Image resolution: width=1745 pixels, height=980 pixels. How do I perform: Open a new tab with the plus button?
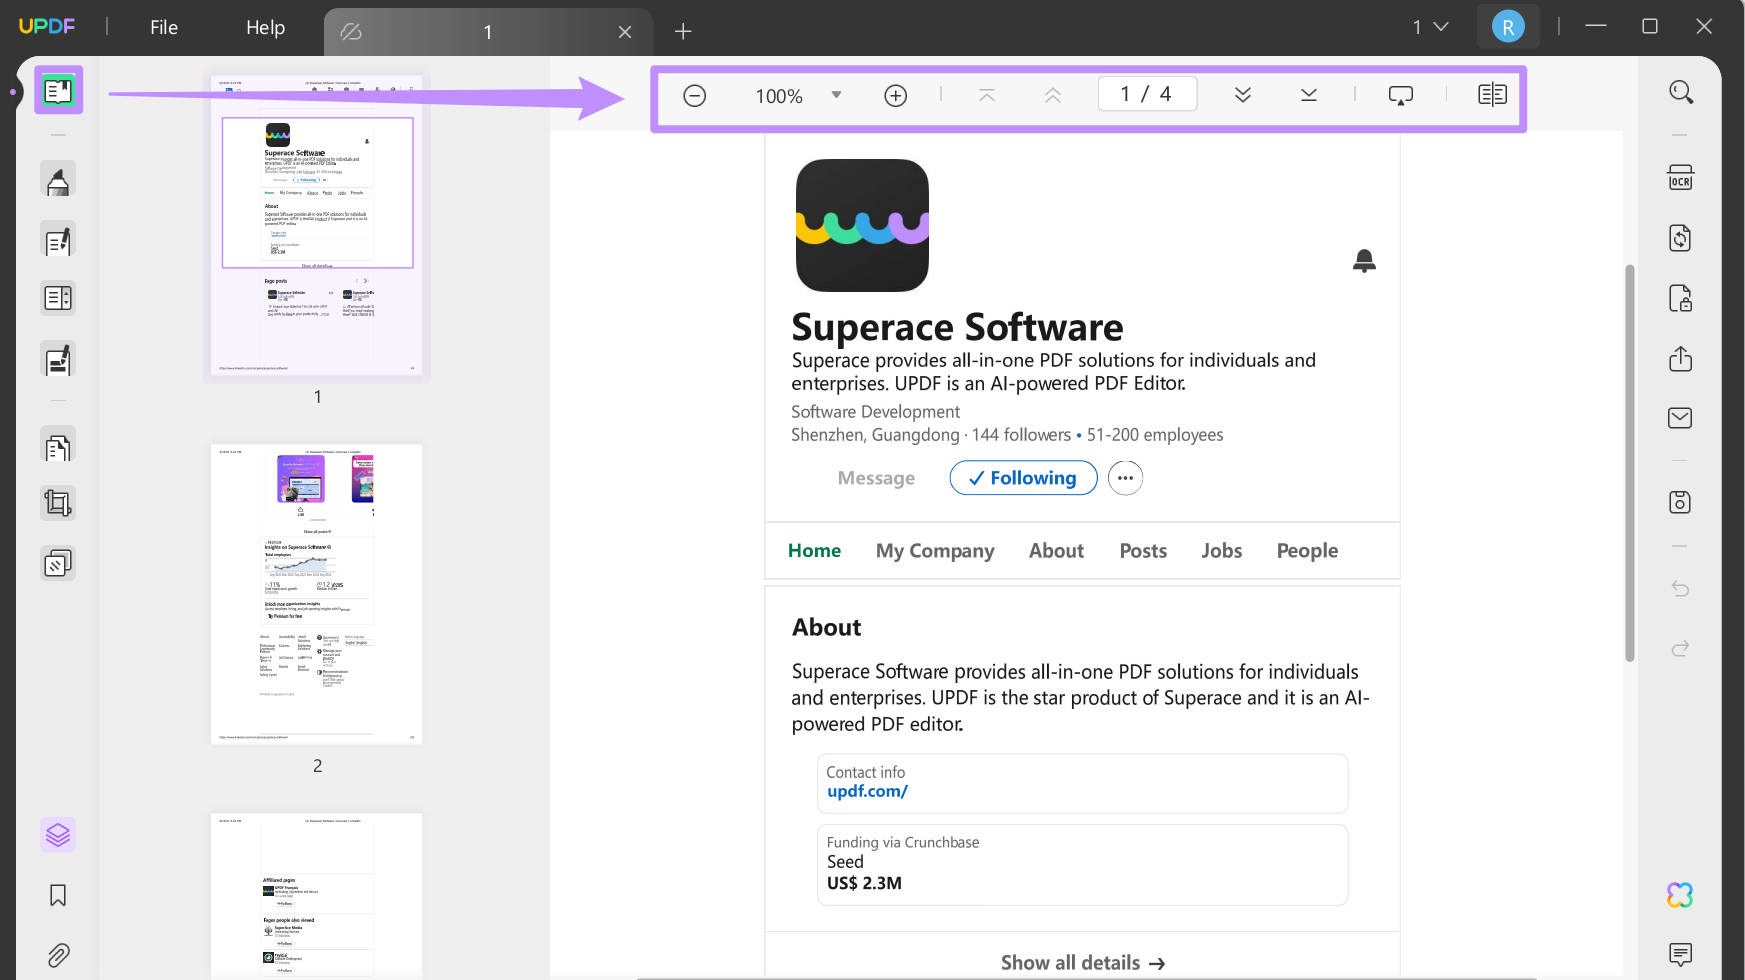[683, 31]
